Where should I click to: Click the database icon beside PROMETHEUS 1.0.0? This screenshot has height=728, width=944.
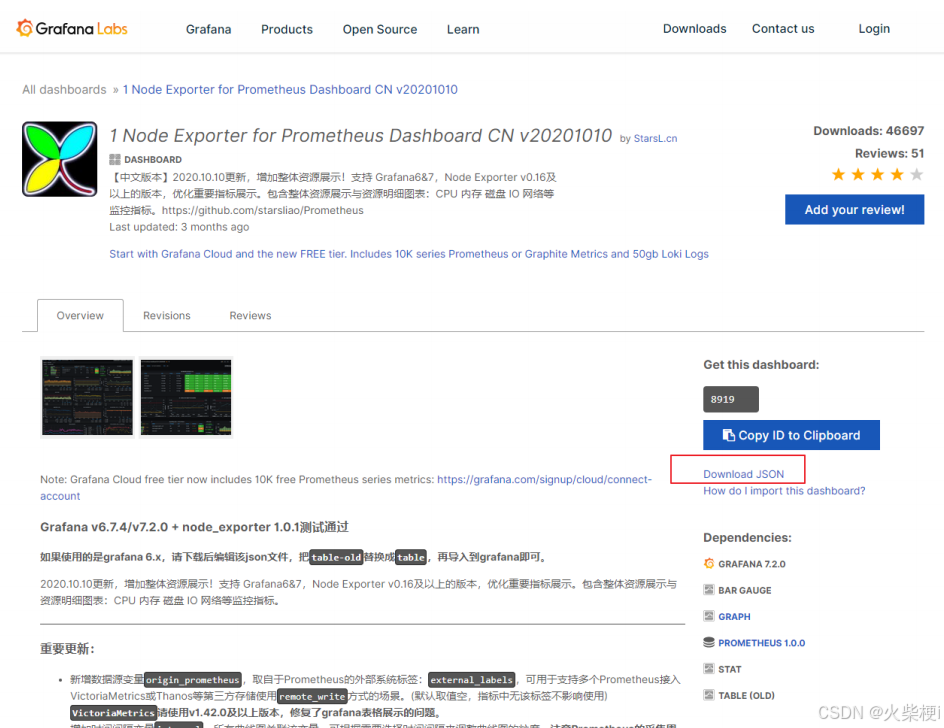pyautogui.click(x=709, y=642)
